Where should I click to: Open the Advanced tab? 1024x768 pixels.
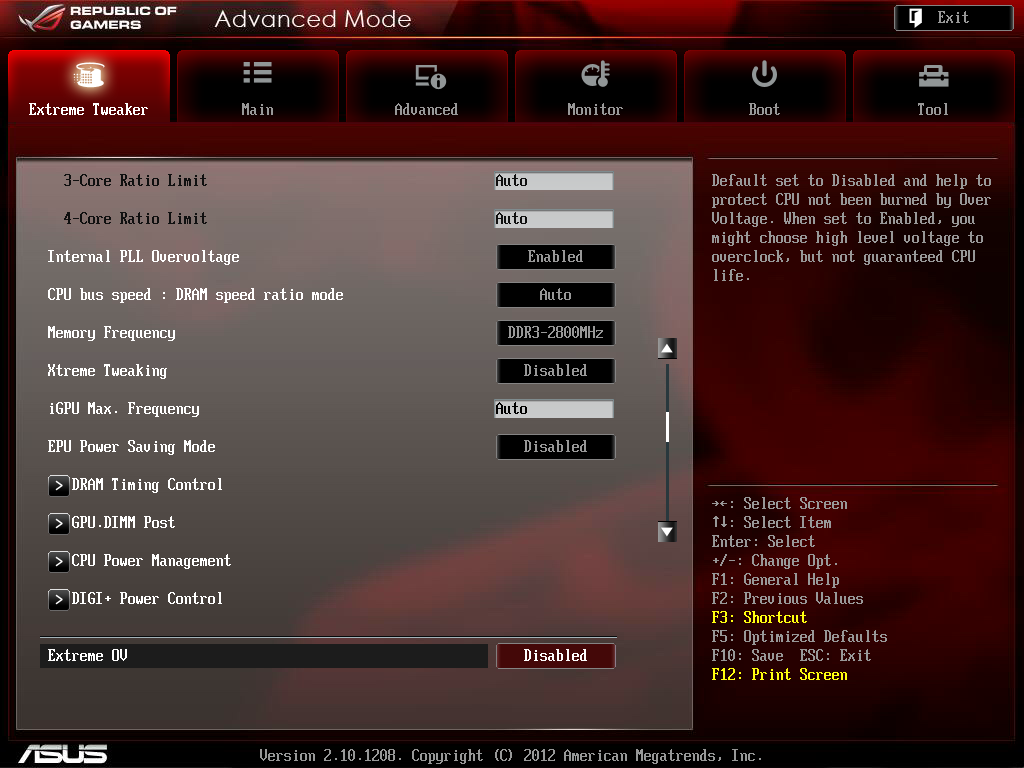[426, 86]
